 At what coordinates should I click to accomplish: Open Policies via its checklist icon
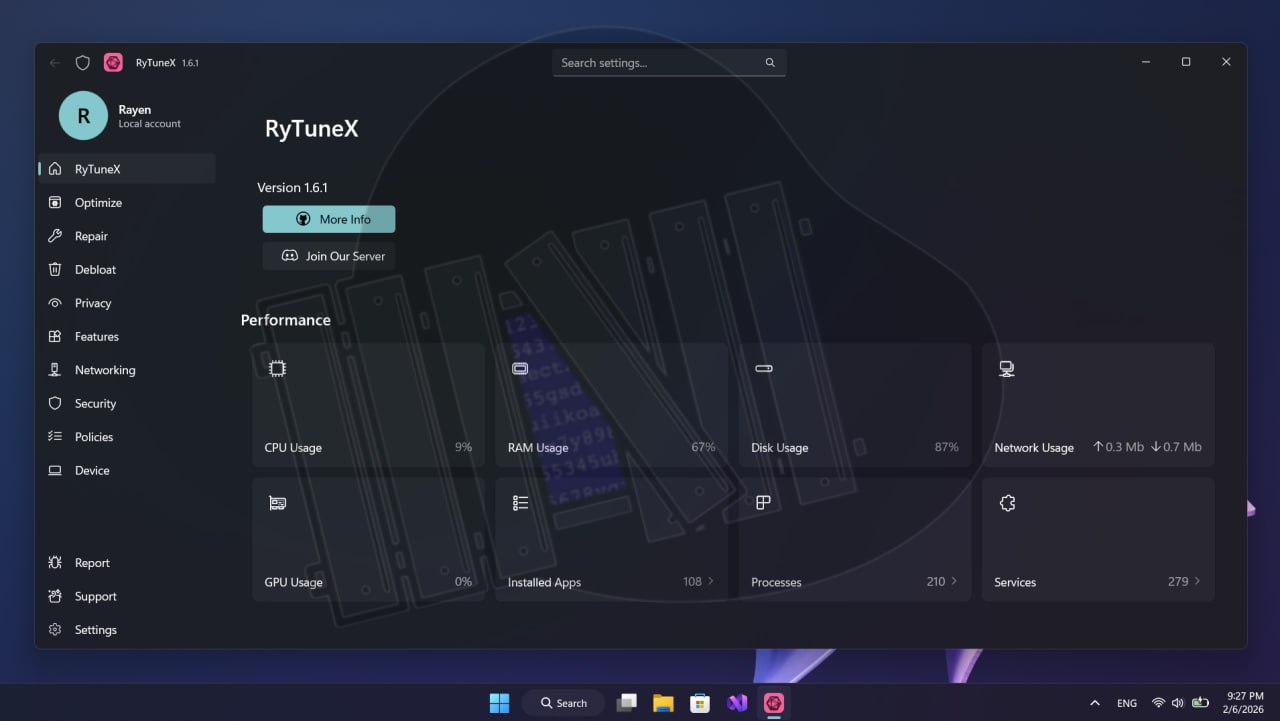pyautogui.click(x=55, y=437)
